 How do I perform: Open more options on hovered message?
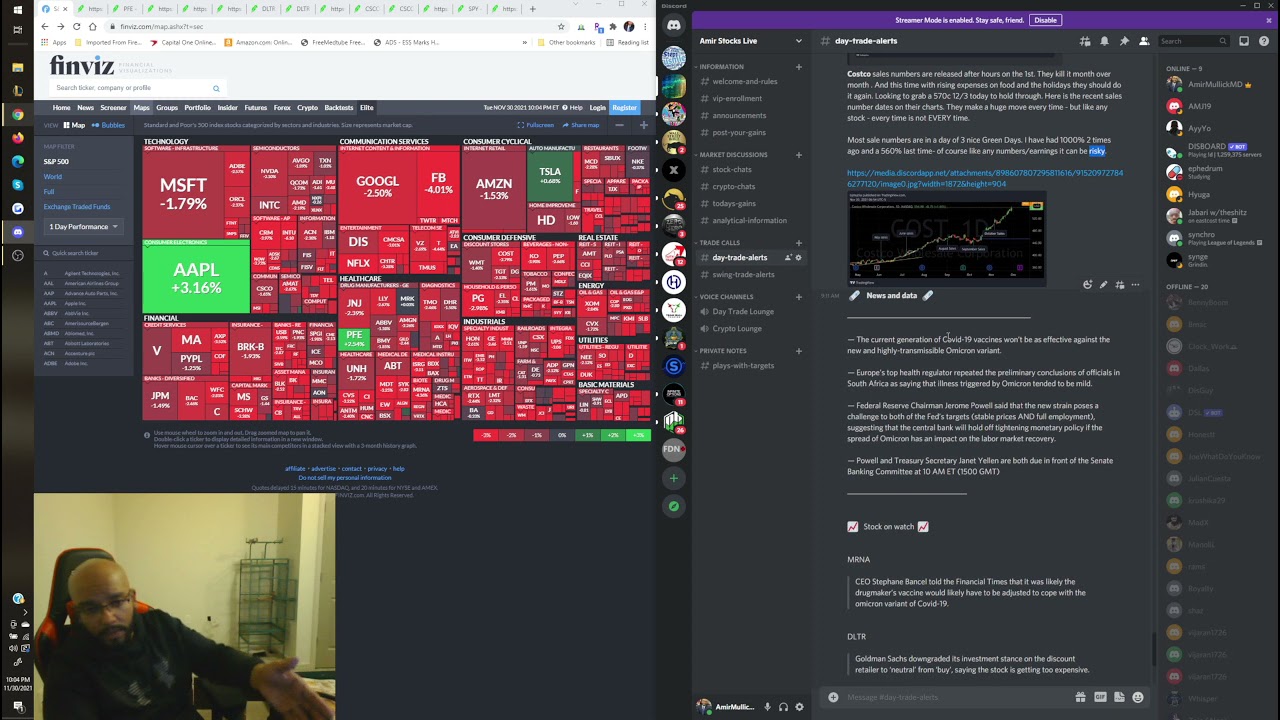pos(1135,285)
